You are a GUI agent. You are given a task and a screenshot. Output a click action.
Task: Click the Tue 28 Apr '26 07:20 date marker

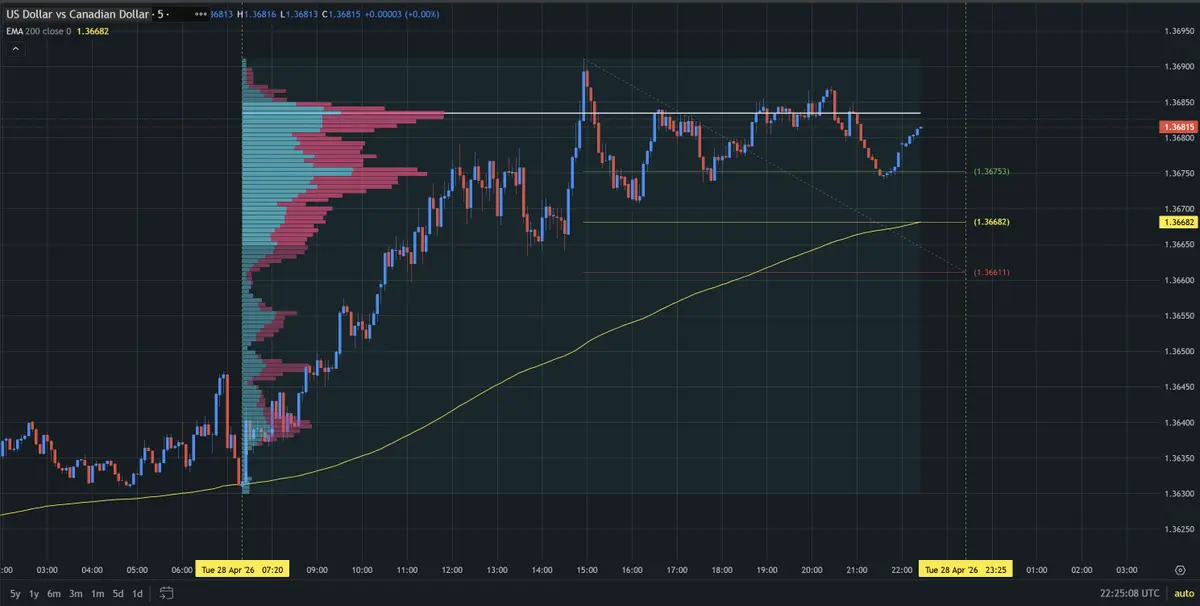pyautogui.click(x=243, y=569)
